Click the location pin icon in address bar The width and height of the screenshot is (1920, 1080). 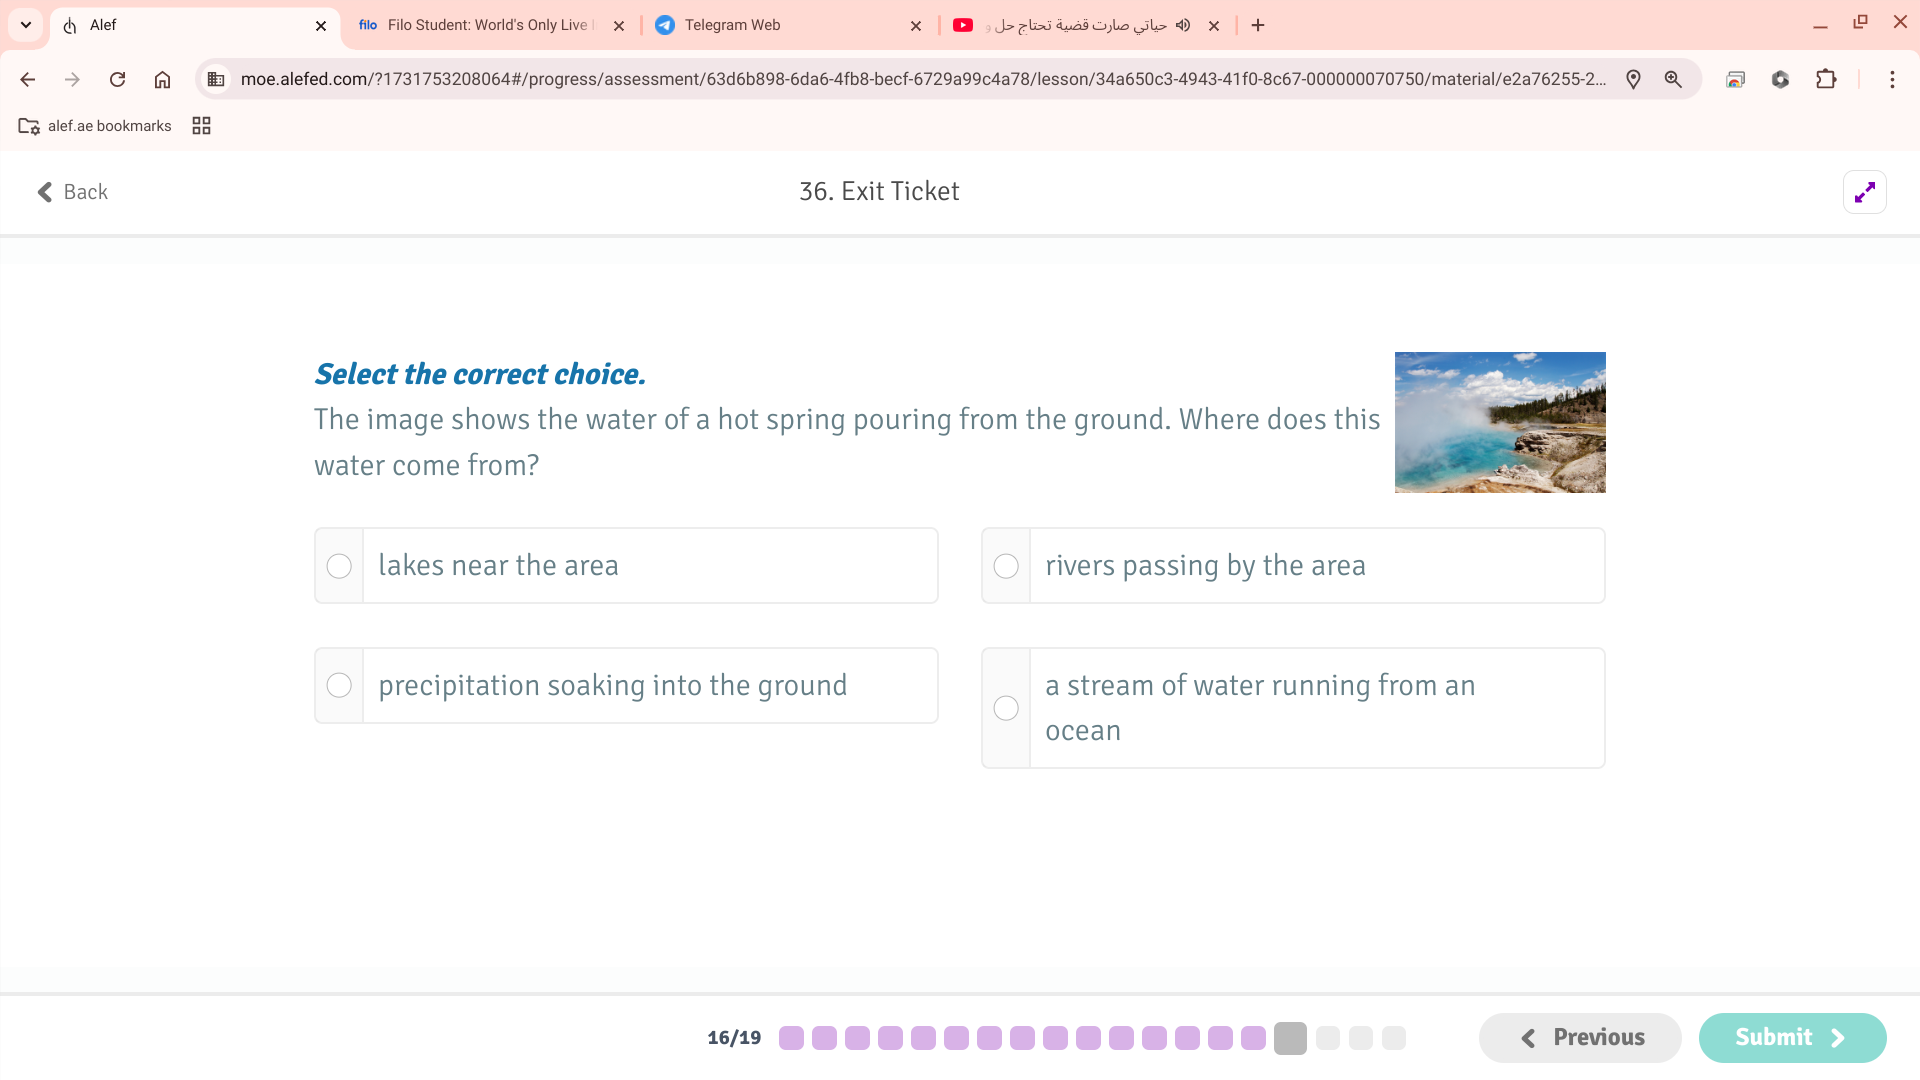coord(1633,79)
